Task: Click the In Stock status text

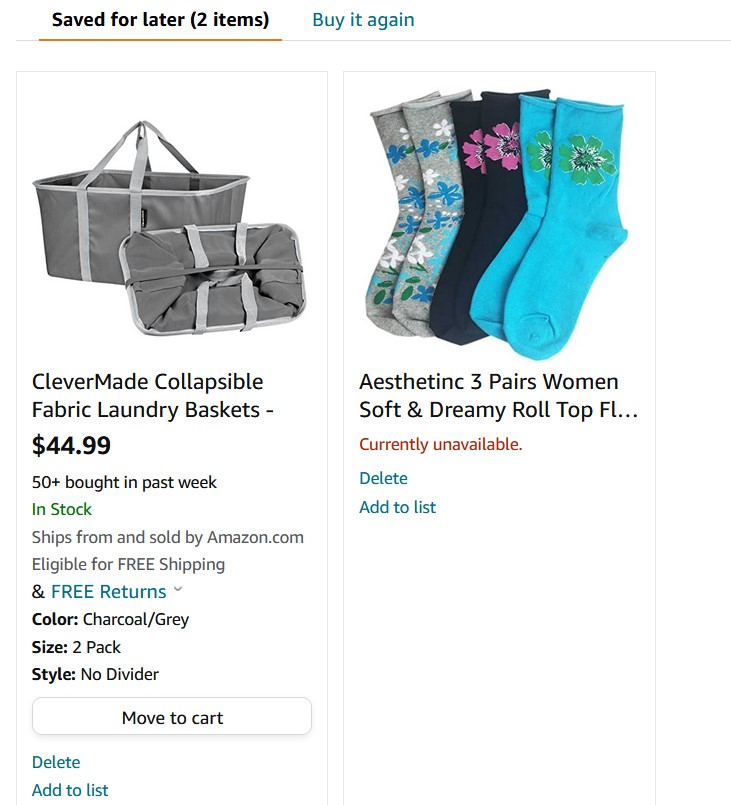Action: [x=62, y=509]
